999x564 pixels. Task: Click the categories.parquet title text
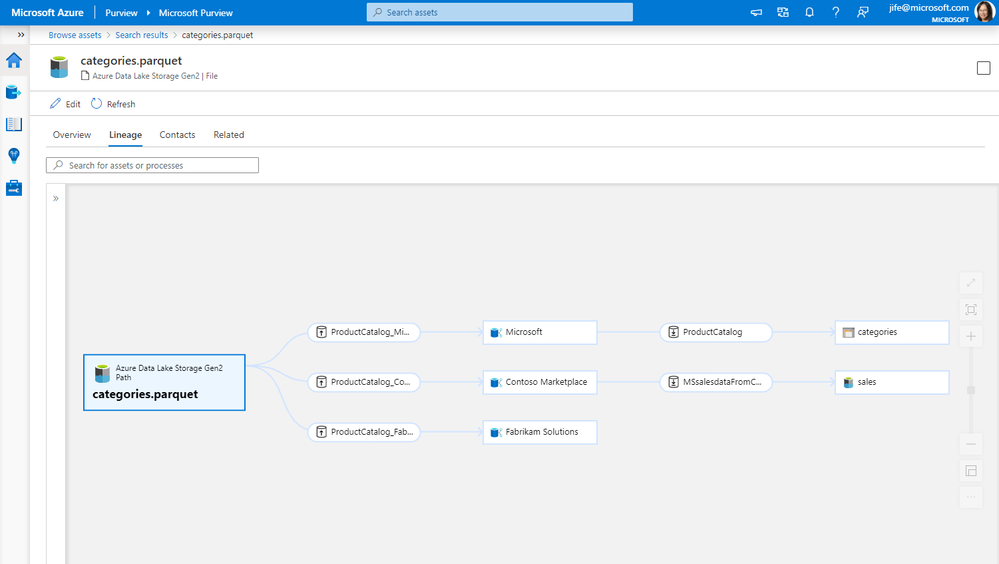131,61
